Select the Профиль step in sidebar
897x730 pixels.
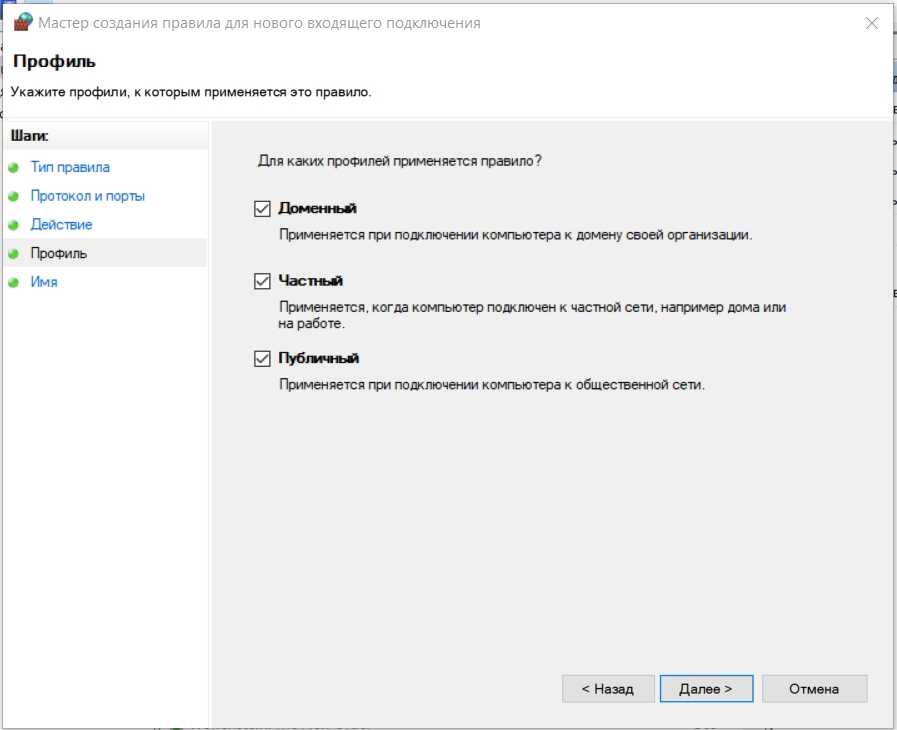click(x=59, y=254)
